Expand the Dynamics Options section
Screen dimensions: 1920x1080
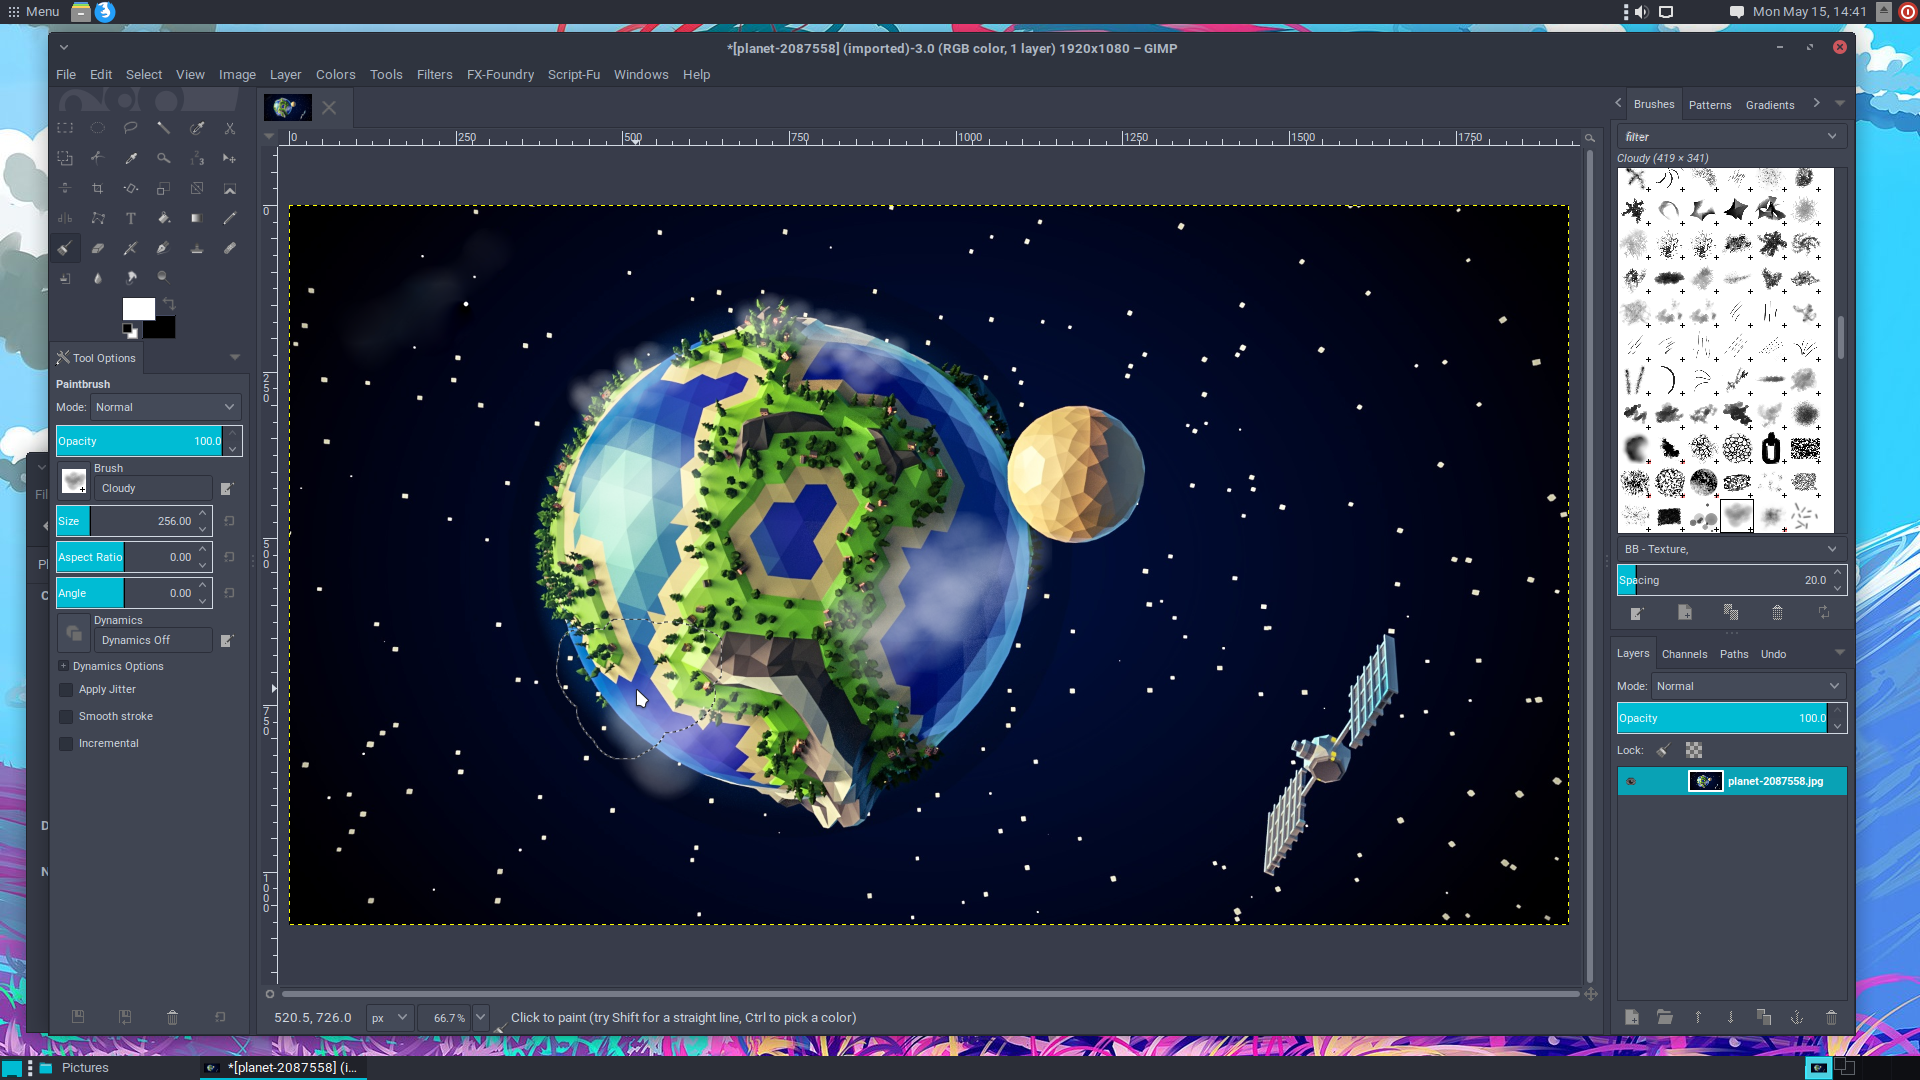pyautogui.click(x=63, y=666)
